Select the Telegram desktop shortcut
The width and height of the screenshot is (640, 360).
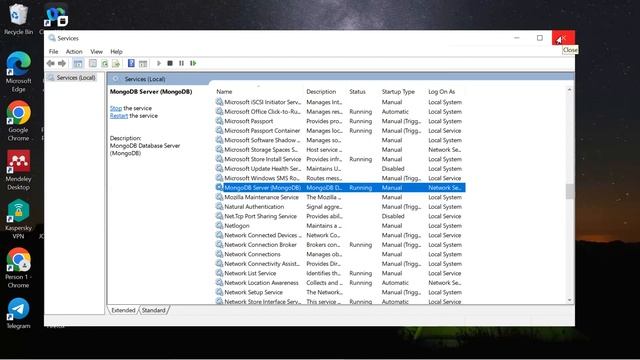(18, 313)
